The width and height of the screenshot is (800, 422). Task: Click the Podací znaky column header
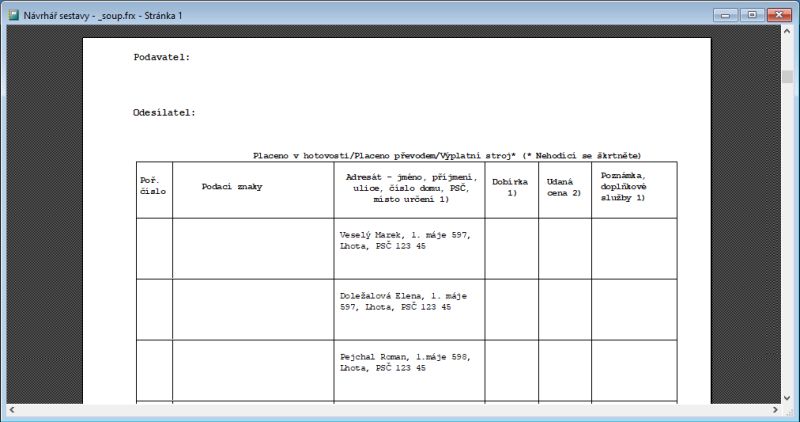point(232,187)
